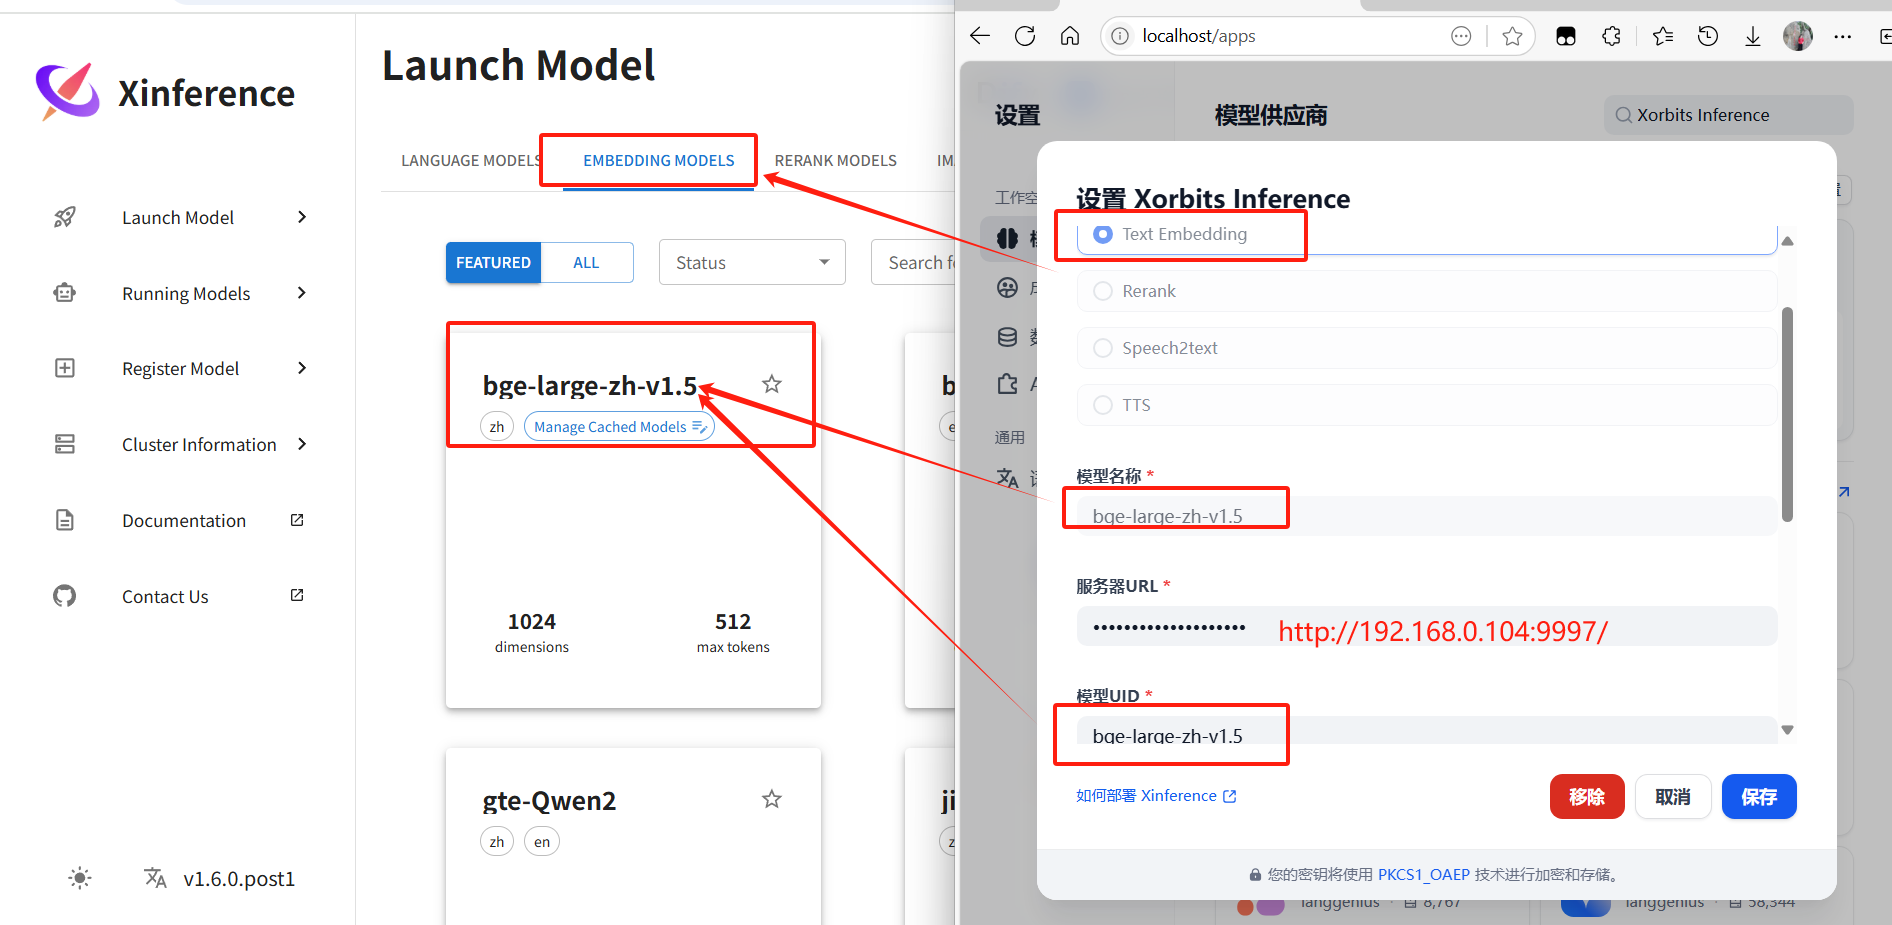Image resolution: width=1892 pixels, height=925 pixels.
Task: Expand Cluster Information sidebar chevron
Action: [x=302, y=444]
